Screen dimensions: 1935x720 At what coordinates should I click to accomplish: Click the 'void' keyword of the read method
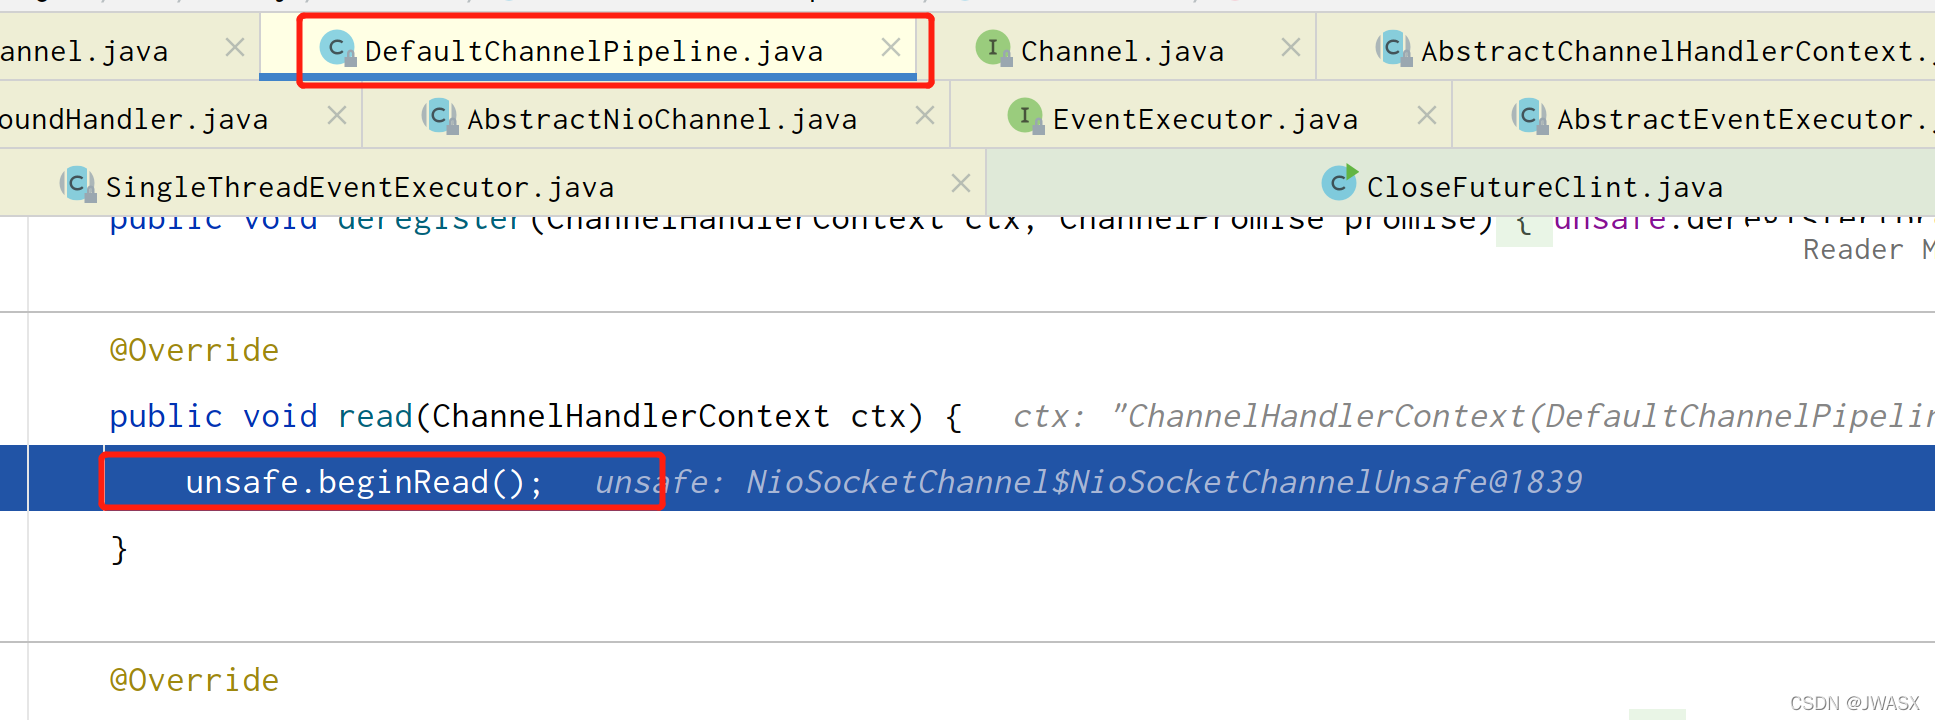[x=280, y=416]
